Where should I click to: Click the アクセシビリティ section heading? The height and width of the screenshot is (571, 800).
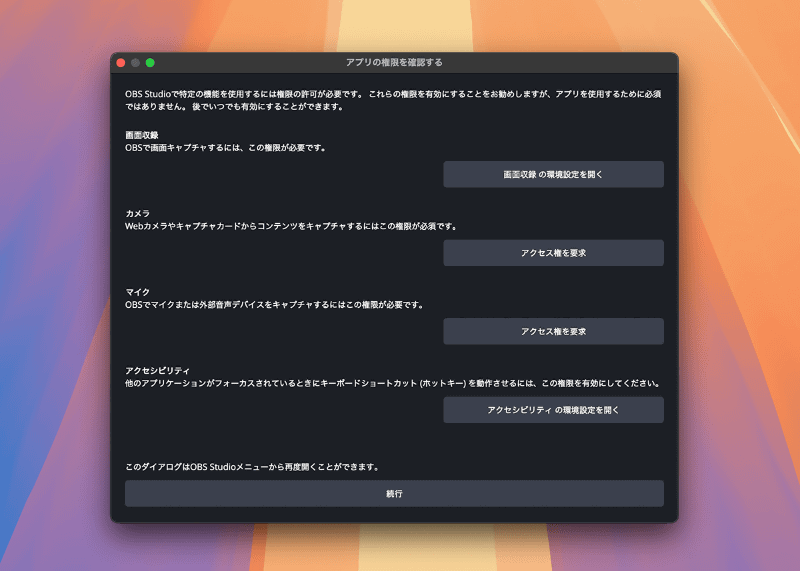(x=158, y=370)
